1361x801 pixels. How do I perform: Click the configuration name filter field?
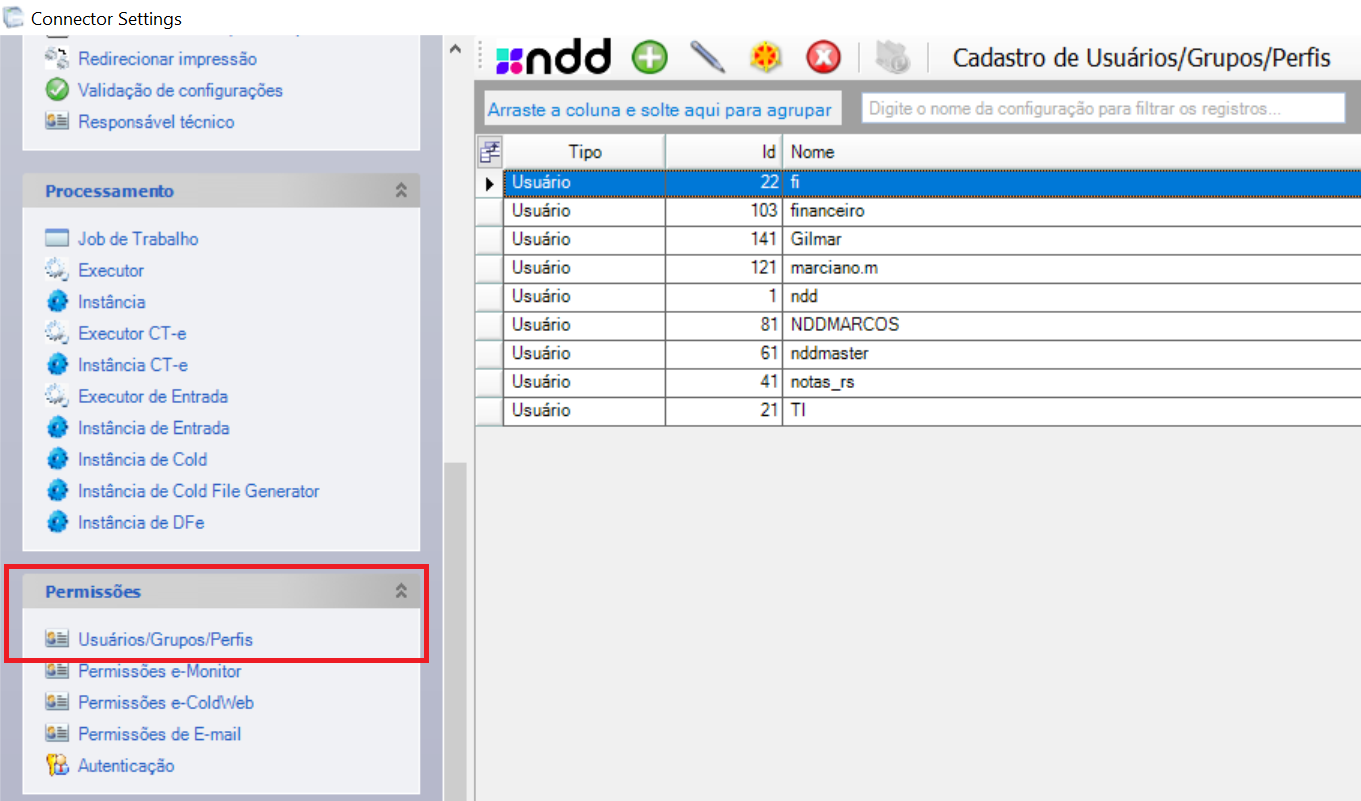coord(1103,108)
